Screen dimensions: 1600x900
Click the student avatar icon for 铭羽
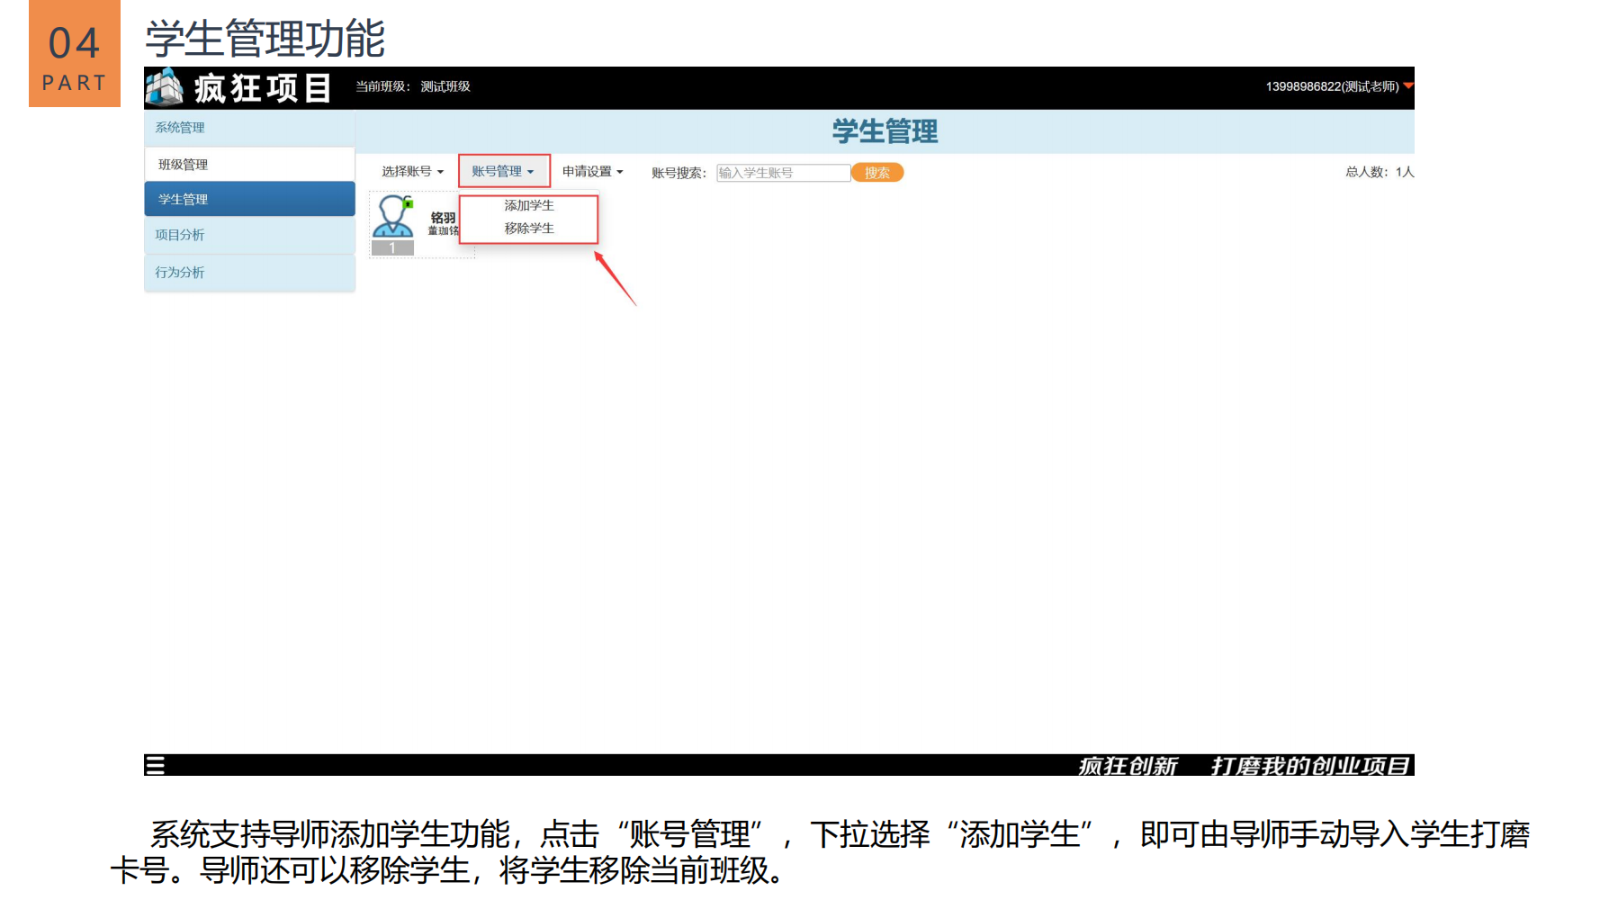click(393, 216)
